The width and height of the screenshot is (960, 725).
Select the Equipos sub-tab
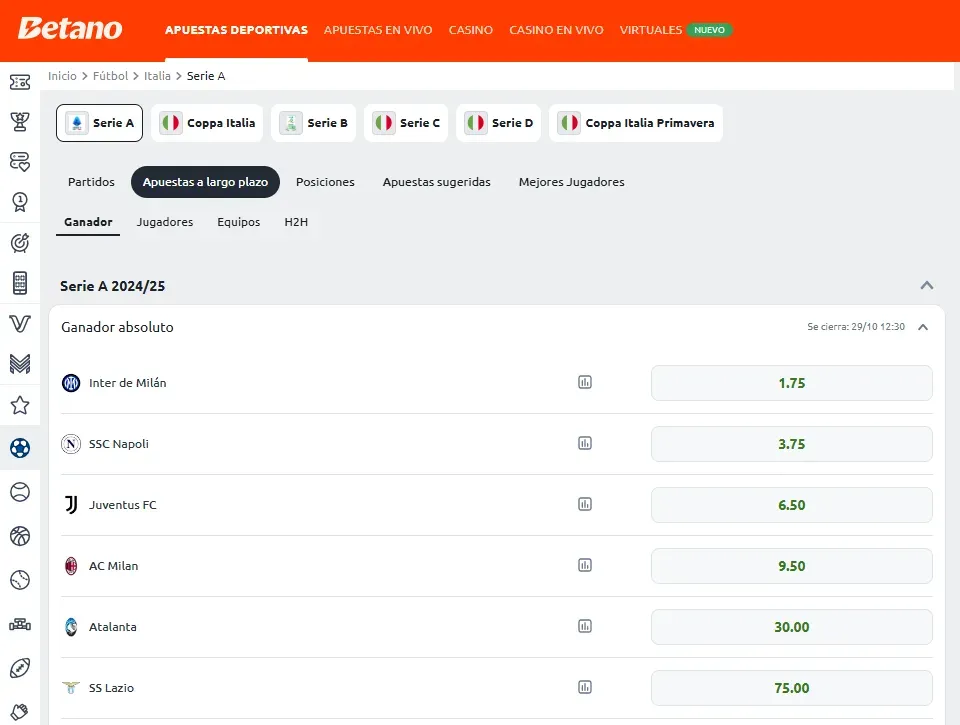pos(239,222)
